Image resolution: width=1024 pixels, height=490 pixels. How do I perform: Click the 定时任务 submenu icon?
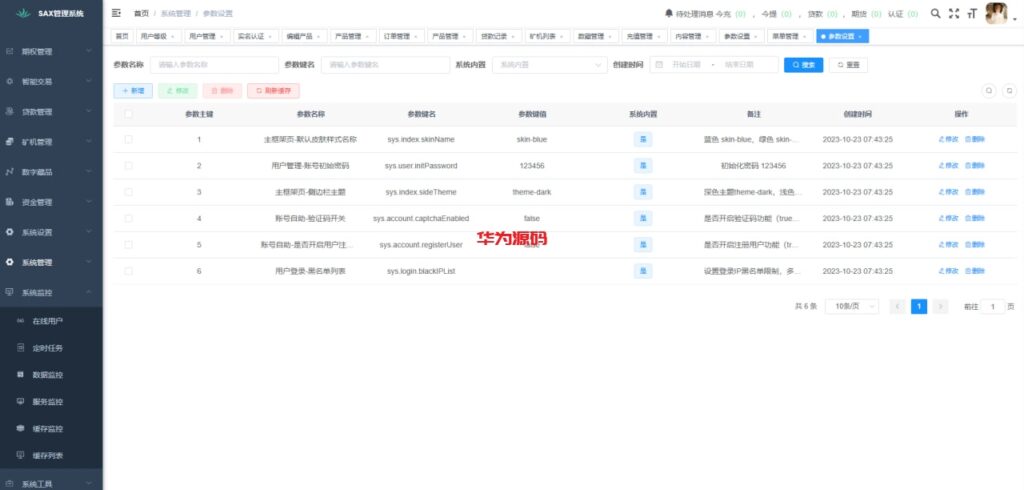click(x=20, y=348)
